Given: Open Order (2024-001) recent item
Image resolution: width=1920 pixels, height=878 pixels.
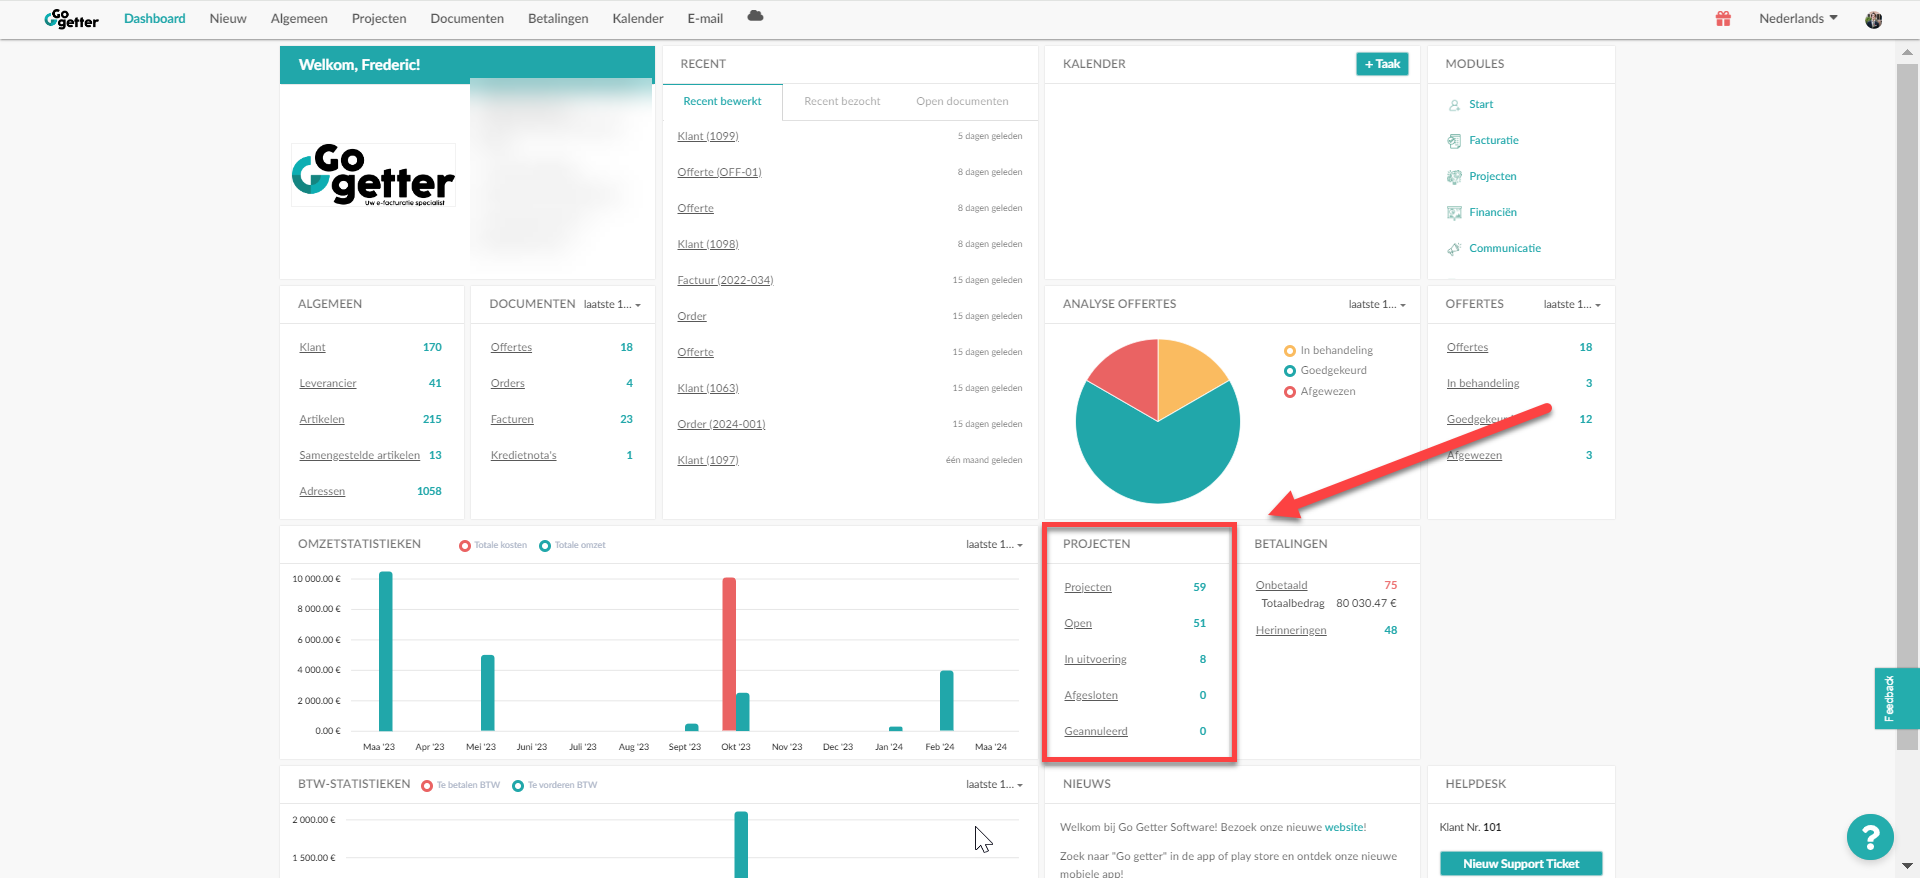Looking at the screenshot, I should tap(721, 425).
